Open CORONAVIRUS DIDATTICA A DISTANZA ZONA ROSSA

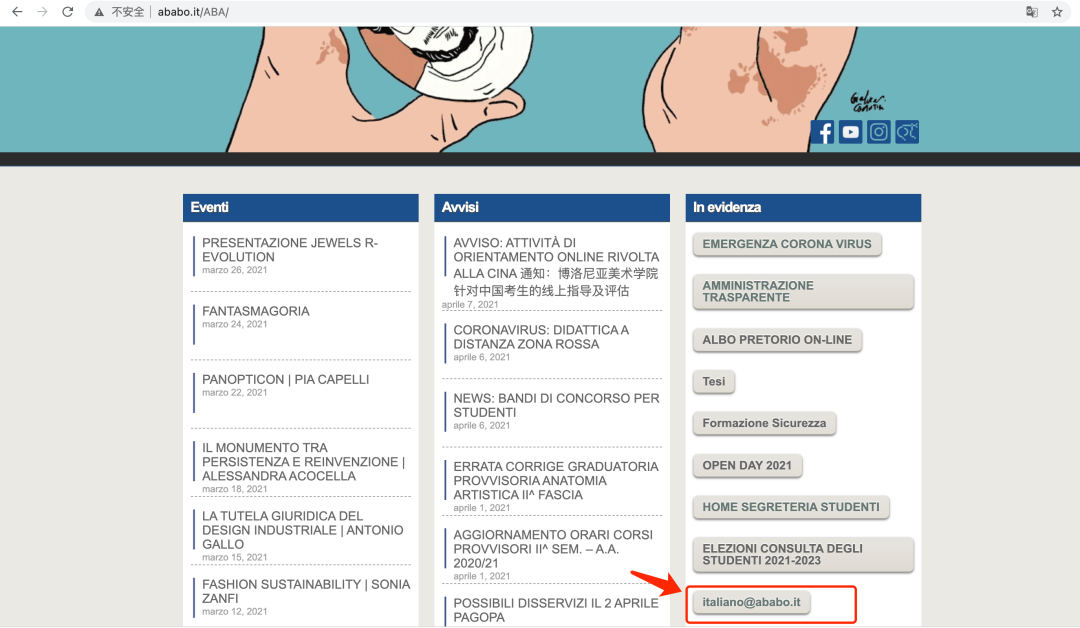tap(541, 337)
